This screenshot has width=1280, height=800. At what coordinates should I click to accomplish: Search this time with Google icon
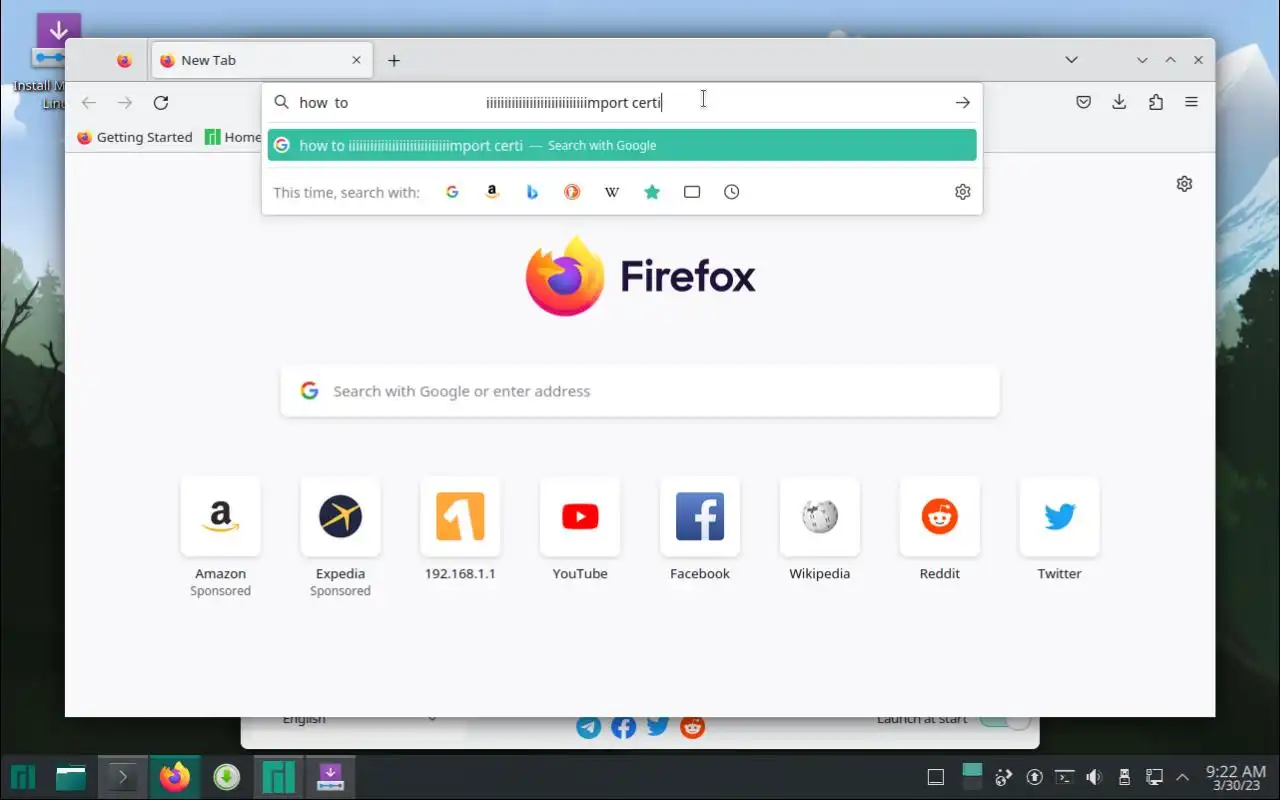point(452,192)
